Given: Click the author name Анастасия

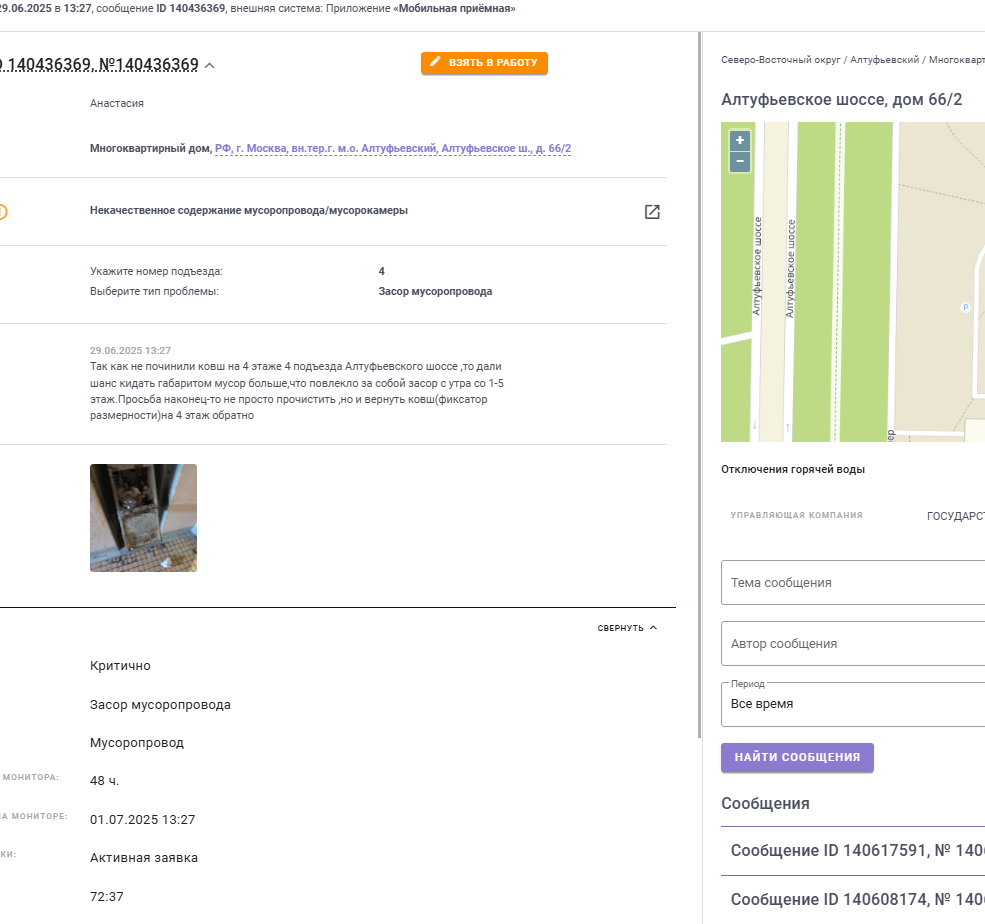Looking at the screenshot, I should point(117,103).
